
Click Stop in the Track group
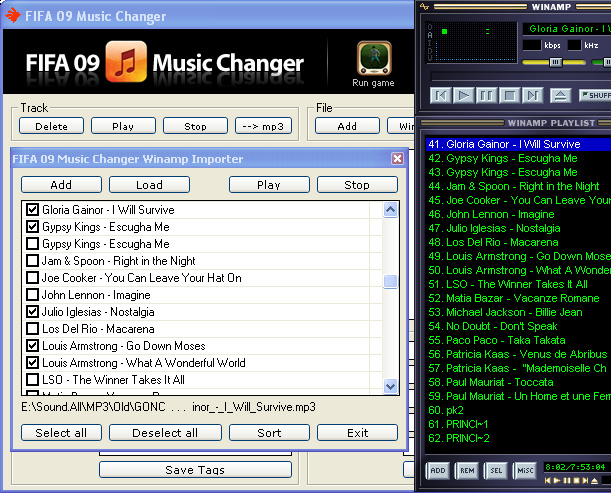[195, 126]
